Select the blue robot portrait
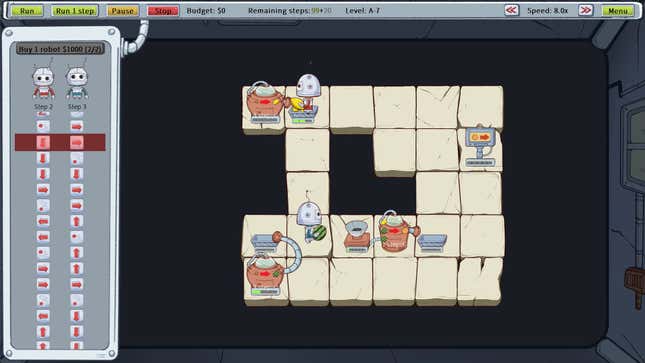The width and height of the screenshot is (645, 363). click(x=77, y=83)
